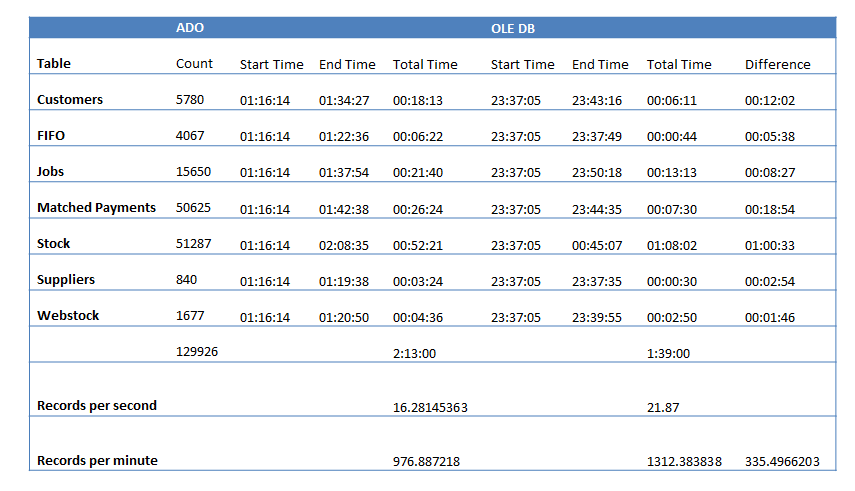Click the OLE DB total 1:39:00
The image size is (855, 491).
coord(668,353)
